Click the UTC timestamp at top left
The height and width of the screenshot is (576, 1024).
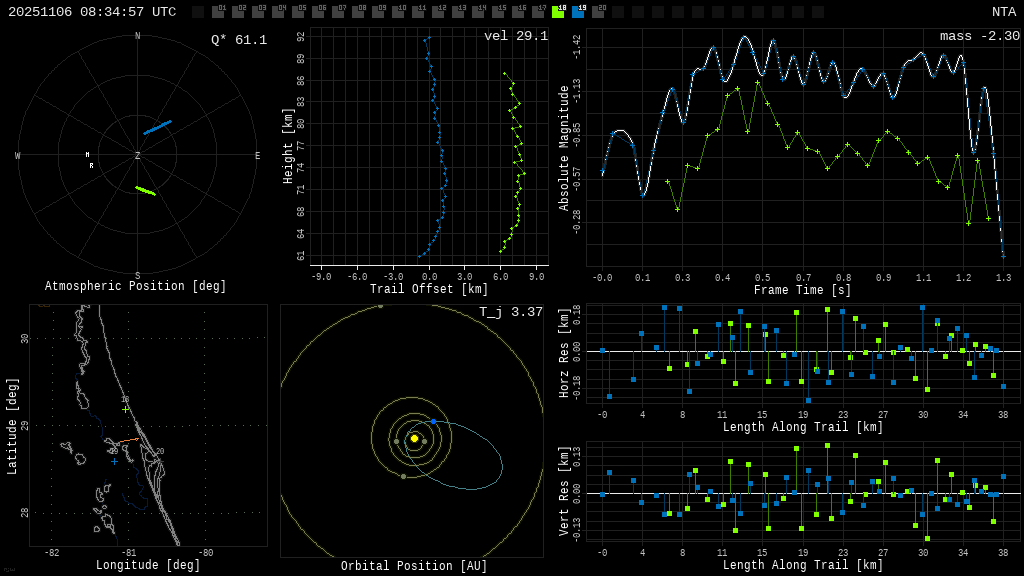point(92,12)
